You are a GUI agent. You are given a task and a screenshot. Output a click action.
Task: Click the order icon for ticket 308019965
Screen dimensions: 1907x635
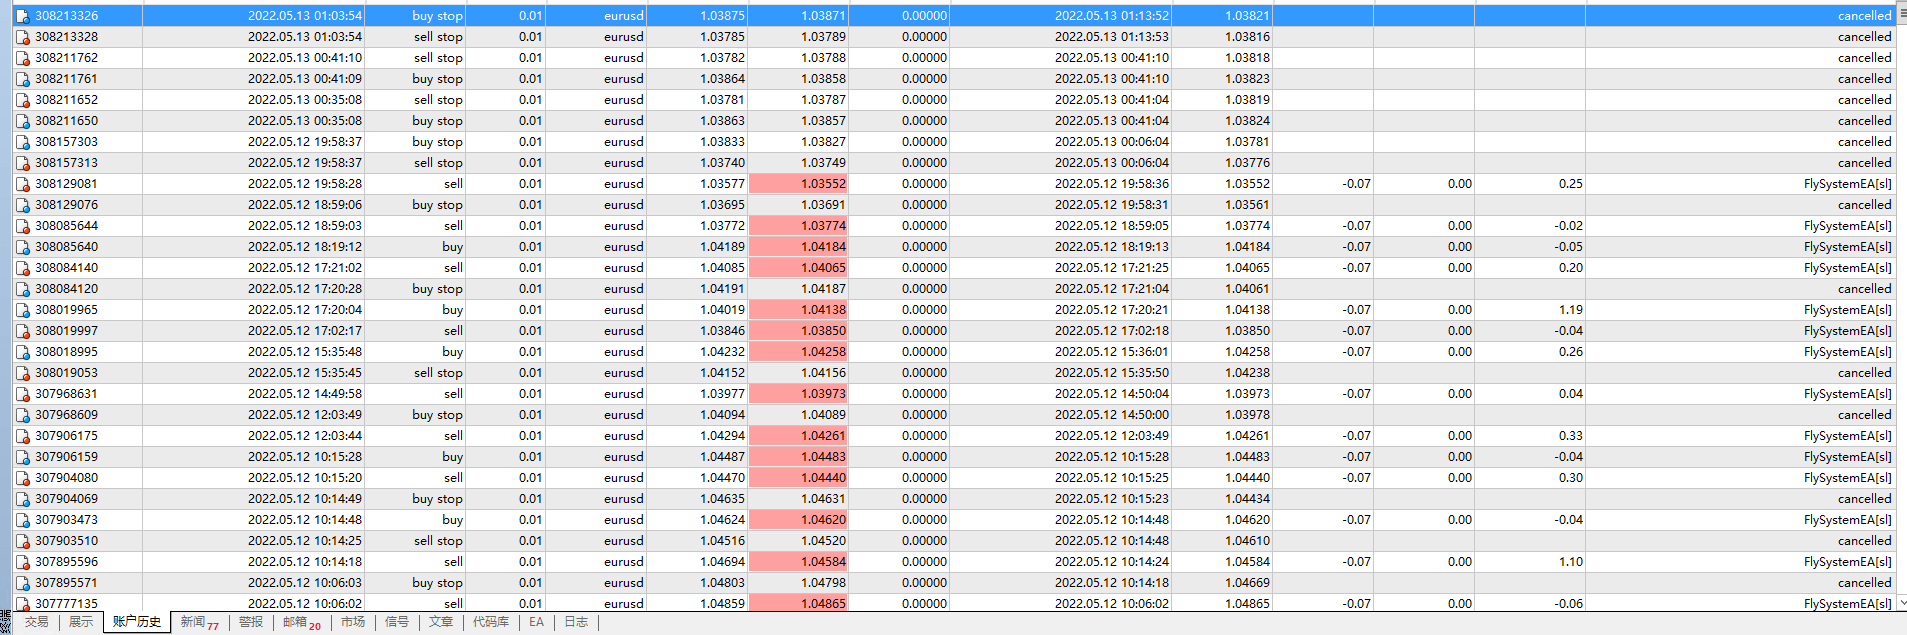click(22, 310)
